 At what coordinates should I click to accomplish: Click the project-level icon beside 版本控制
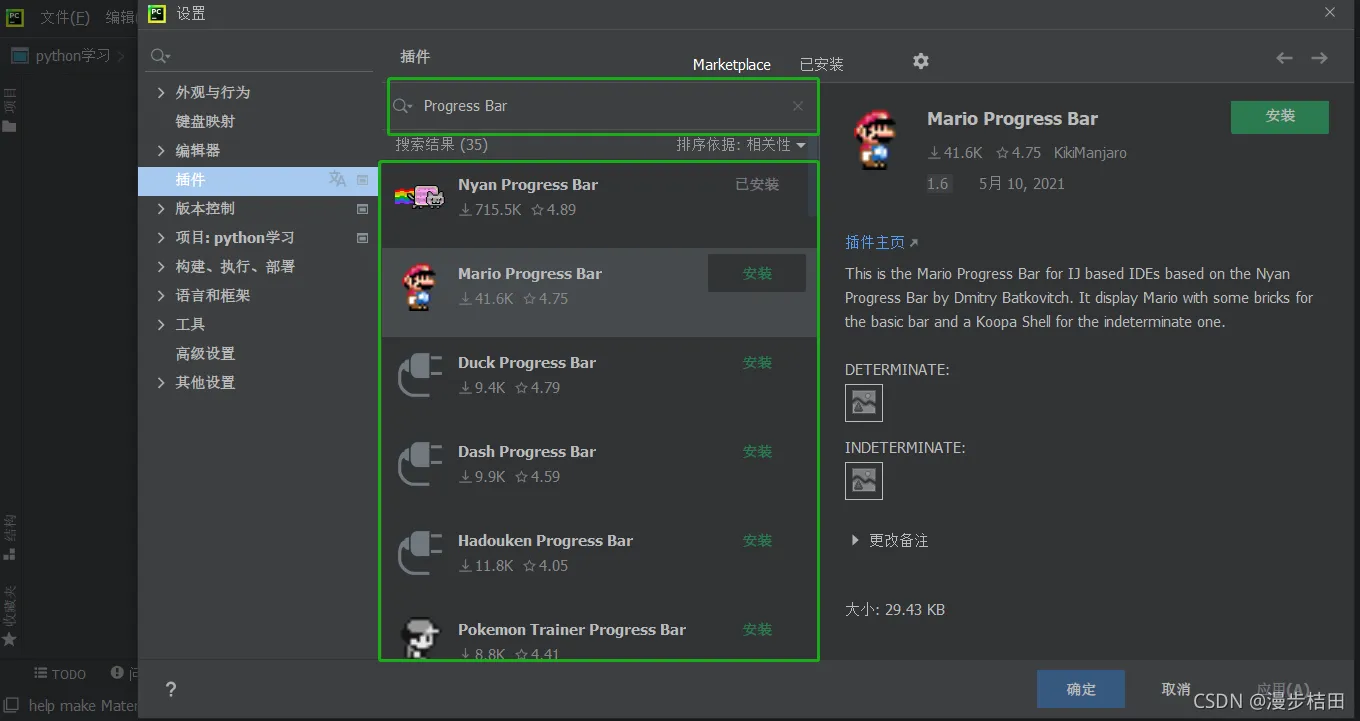pyautogui.click(x=363, y=209)
